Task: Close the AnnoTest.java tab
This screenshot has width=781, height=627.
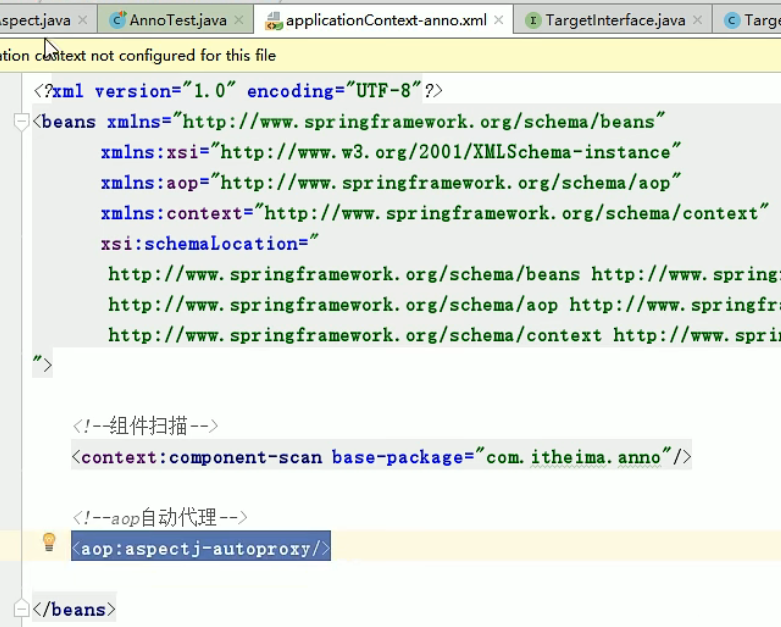Action: click(239, 20)
